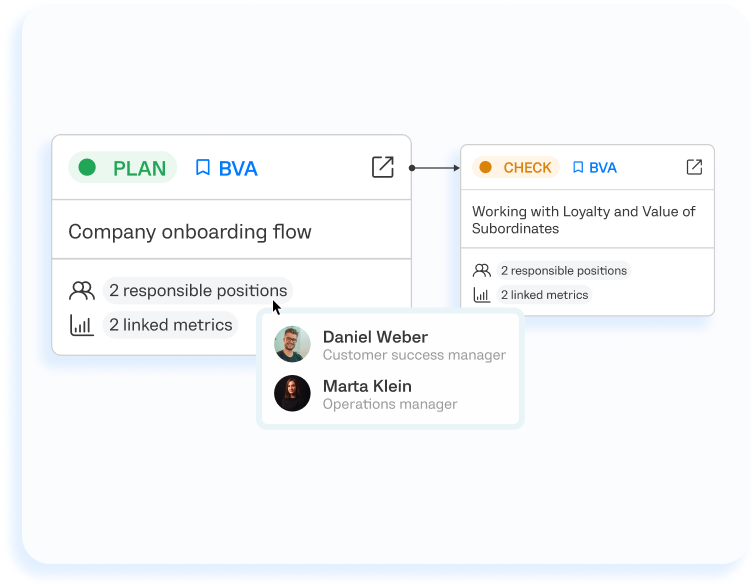The width and height of the screenshot is (756, 588).
Task: Click Customer success manager role text
Action: (x=414, y=355)
